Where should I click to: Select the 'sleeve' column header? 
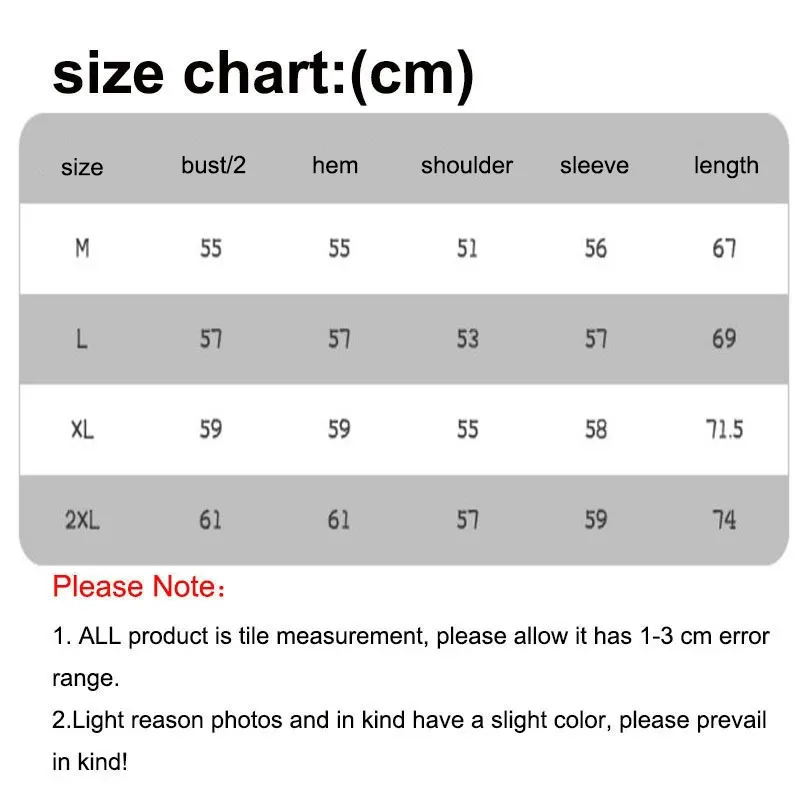point(594,165)
